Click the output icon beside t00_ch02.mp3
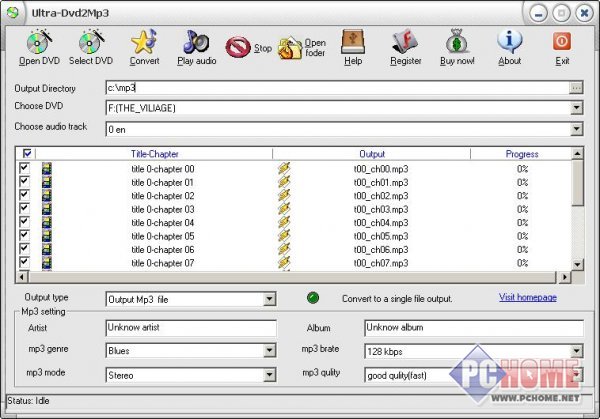 tap(284, 196)
